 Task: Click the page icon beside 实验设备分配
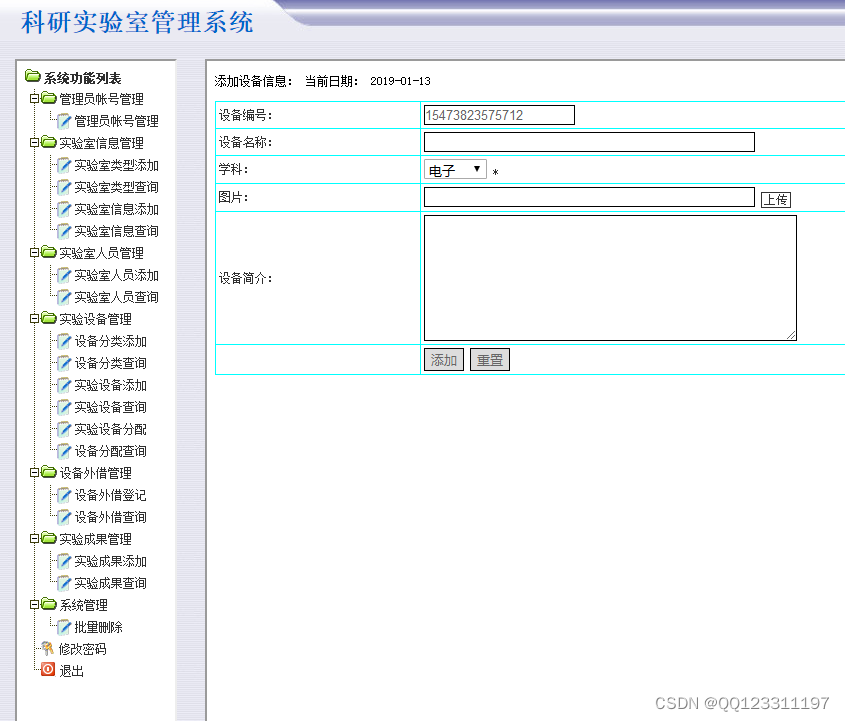64,429
